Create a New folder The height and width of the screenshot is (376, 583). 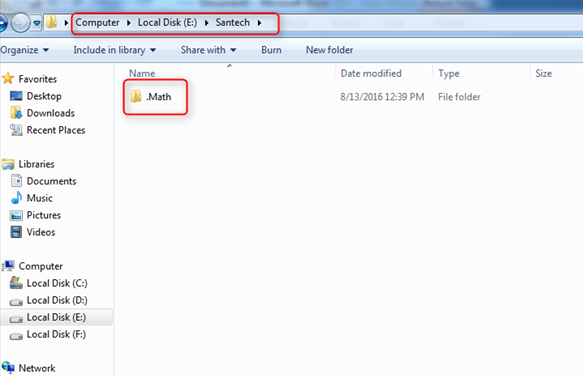(x=329, y=50)
